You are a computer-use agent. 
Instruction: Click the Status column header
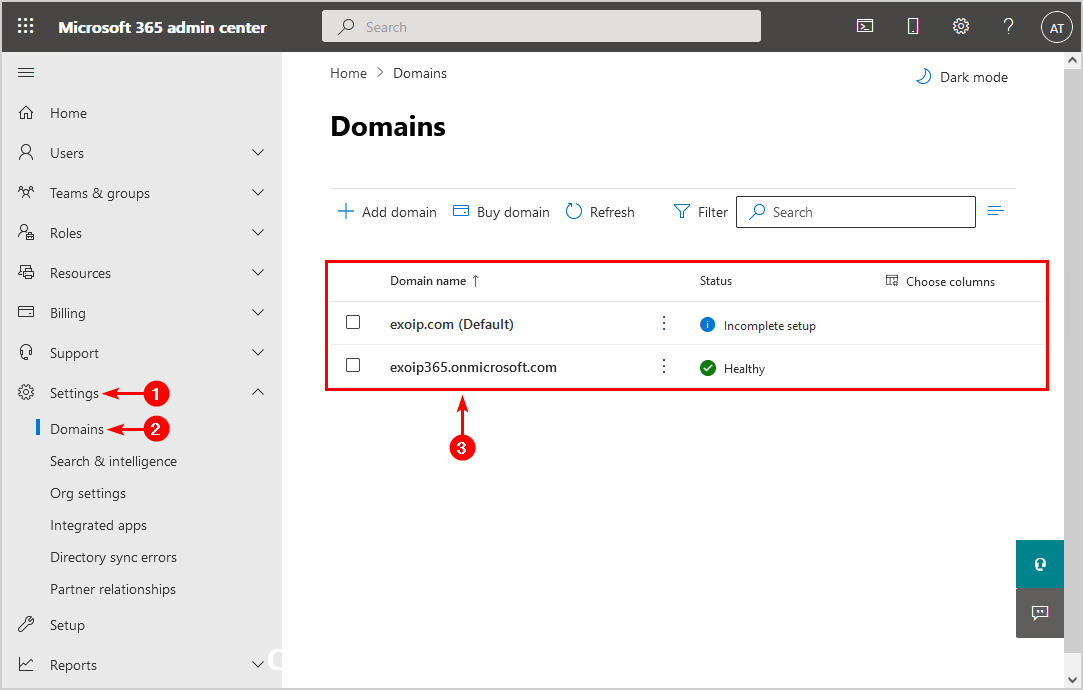(x=716, y=280)
